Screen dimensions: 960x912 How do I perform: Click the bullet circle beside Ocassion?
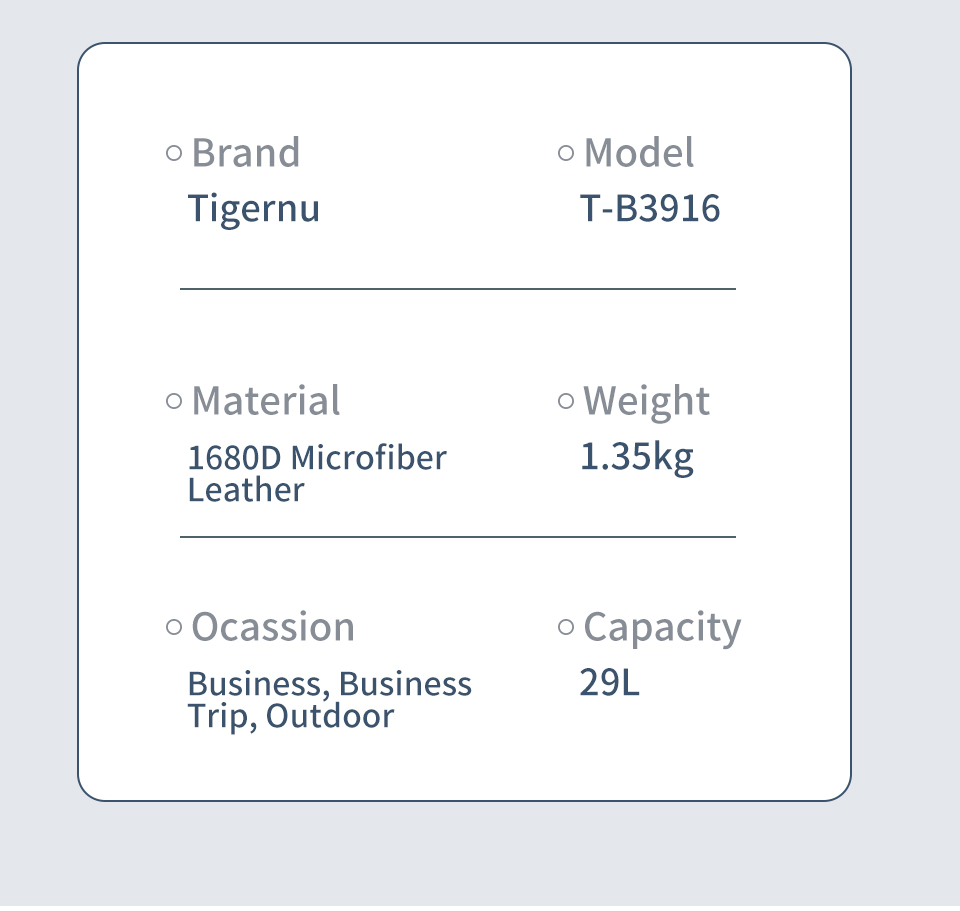174,627
